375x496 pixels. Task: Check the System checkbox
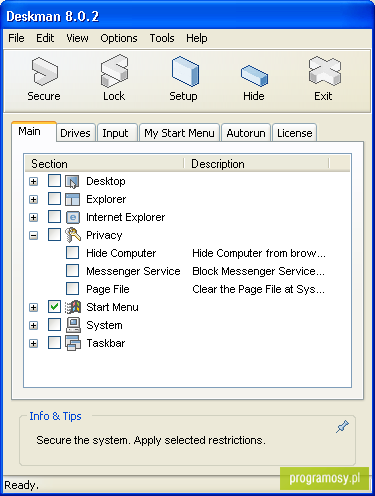click(54, 325)
